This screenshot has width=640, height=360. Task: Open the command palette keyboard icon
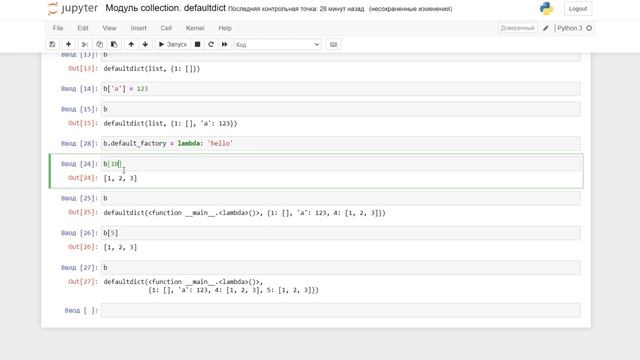click(333, 44)
